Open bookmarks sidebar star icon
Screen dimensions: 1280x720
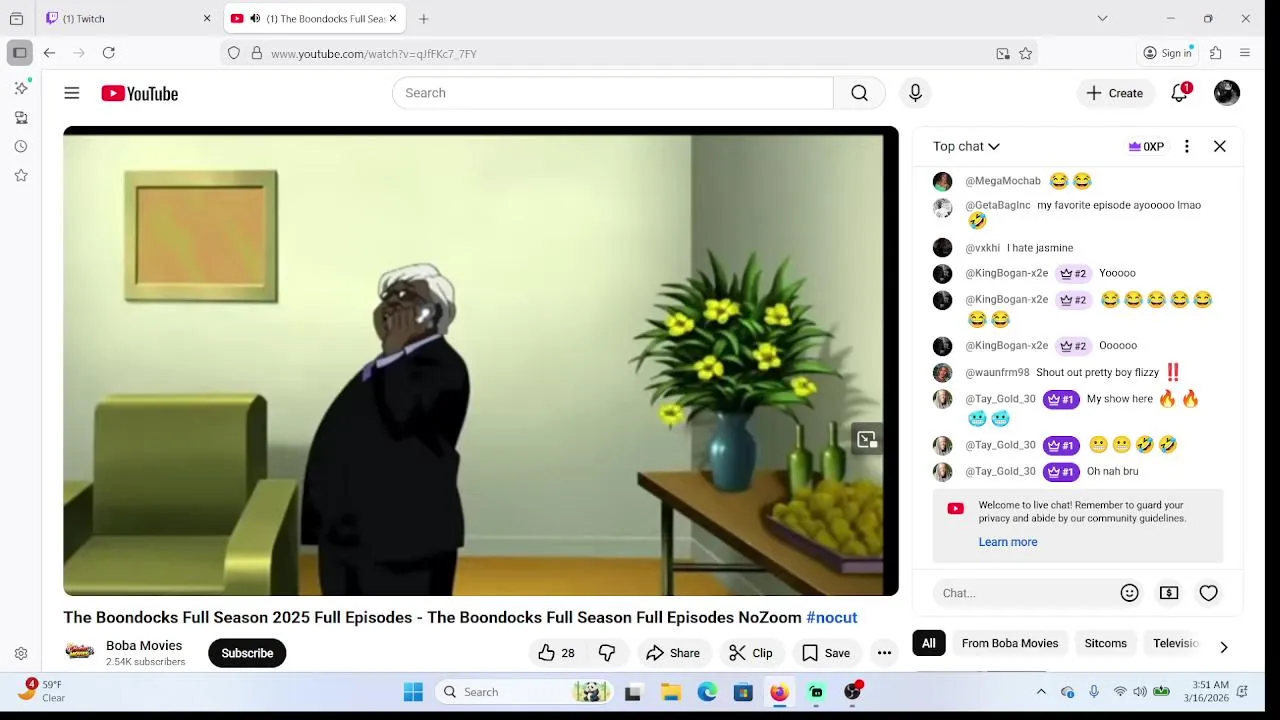point(21,175)
